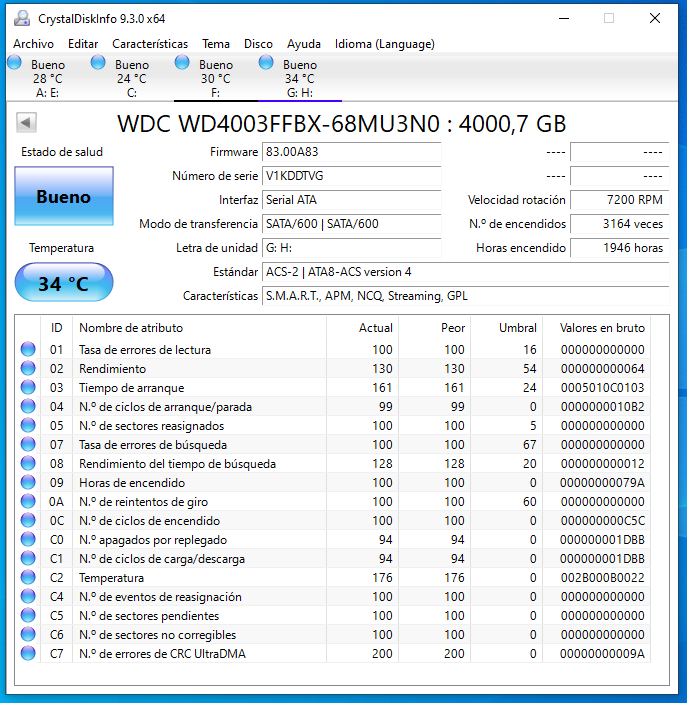This screenshot has width=687, height=703.
Task: Open the Características menu
Action: (x=150, y=44)
